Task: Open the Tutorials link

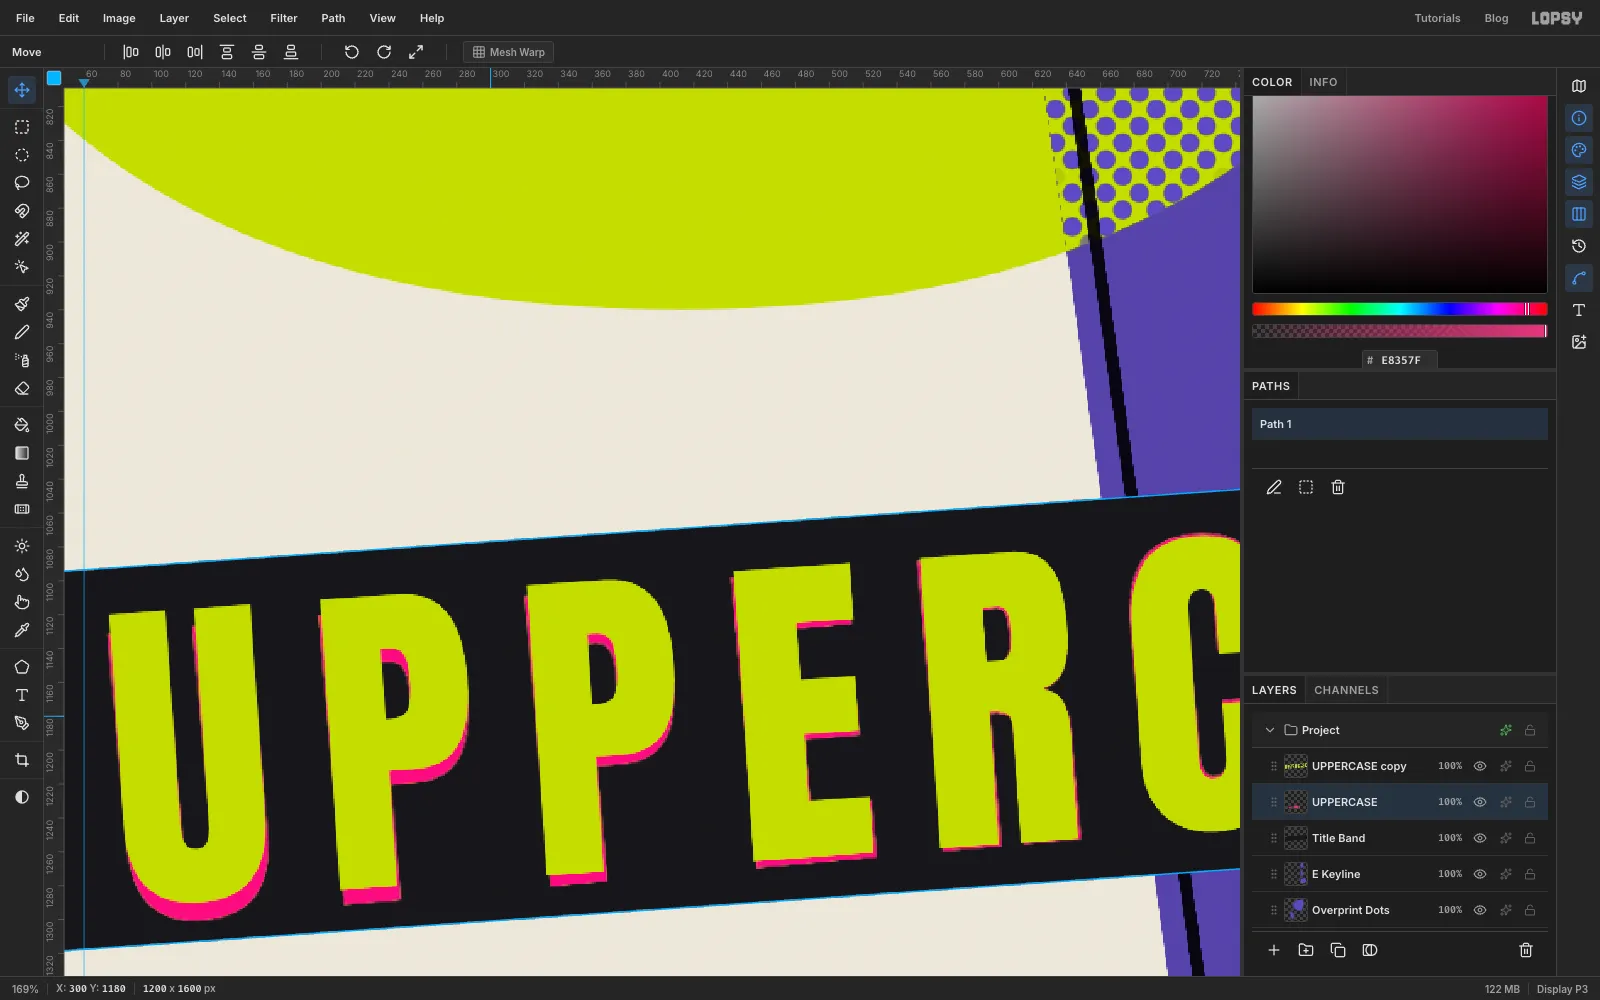Action: point(1437,18)
